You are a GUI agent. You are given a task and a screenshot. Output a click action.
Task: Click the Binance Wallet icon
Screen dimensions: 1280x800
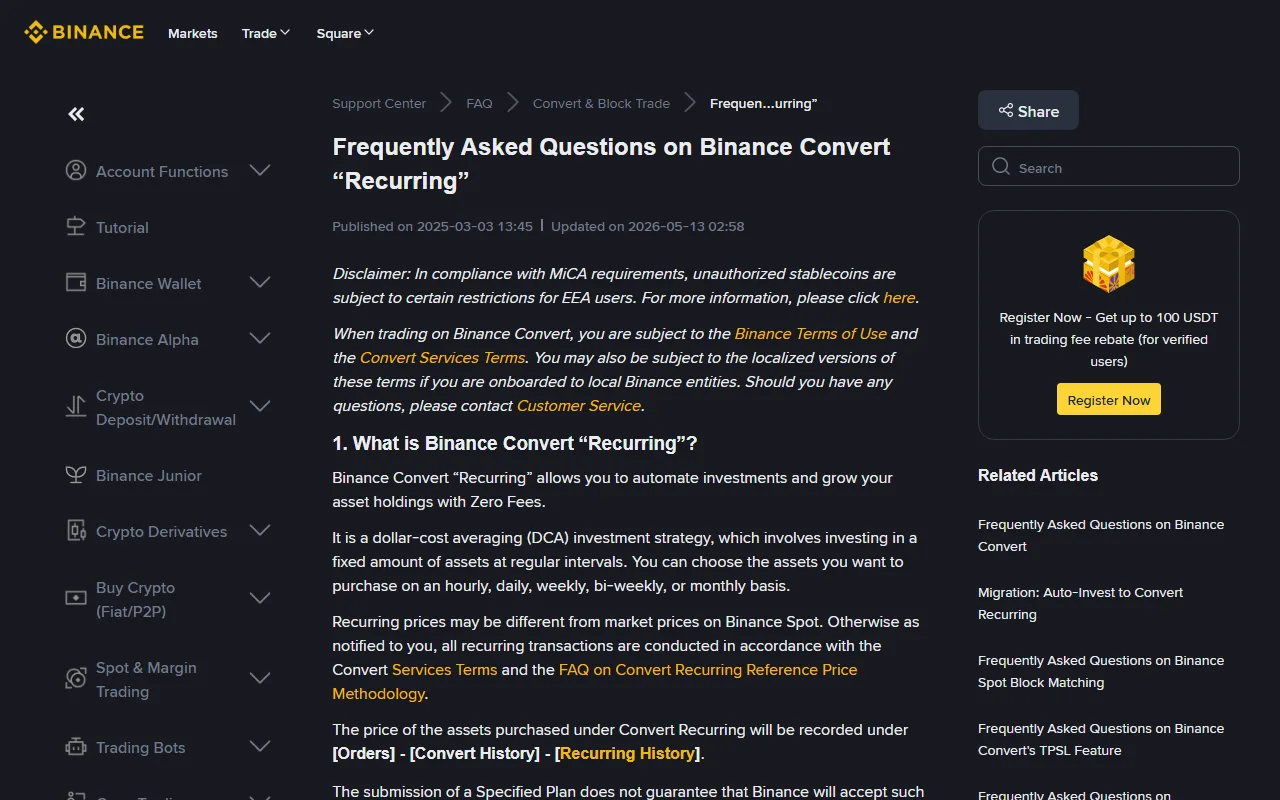[76, 282]
